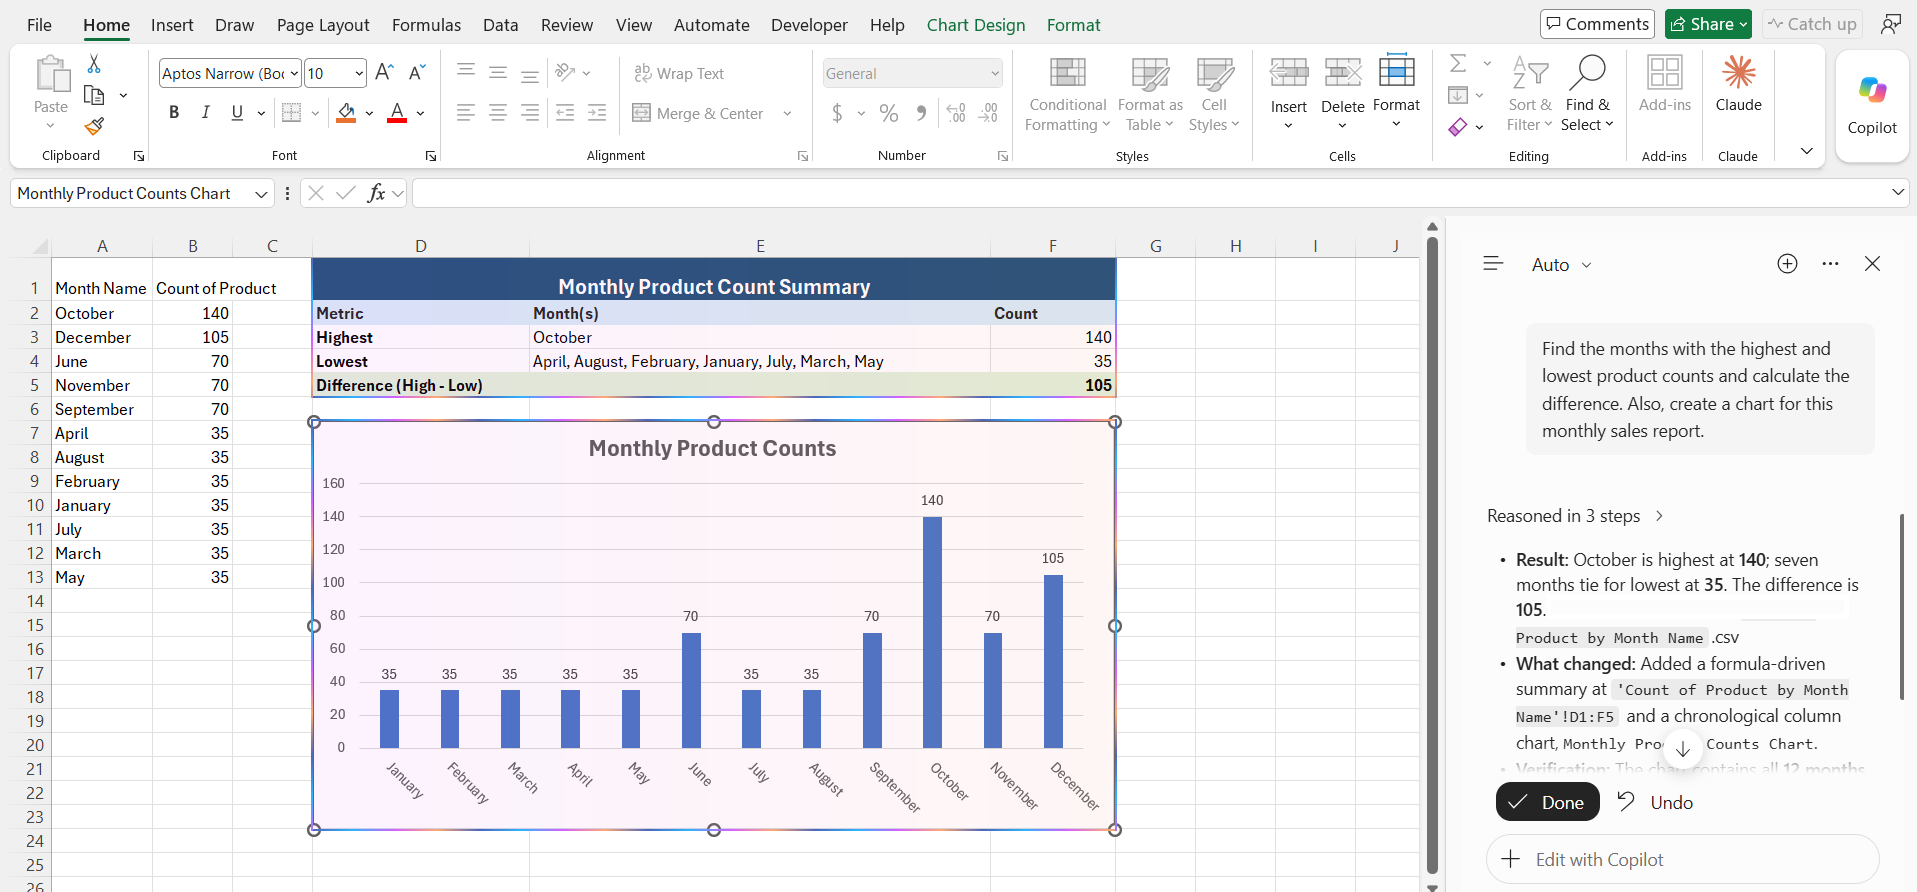This screenshot has width=1917, height=892.
Task: Go to the Page Layout tab
Action: pos(323,25)
